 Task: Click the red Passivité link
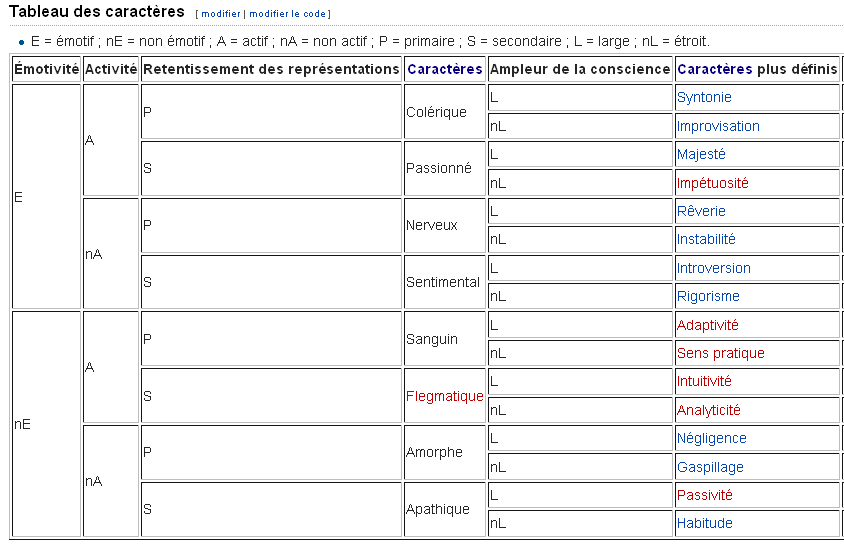705,495
